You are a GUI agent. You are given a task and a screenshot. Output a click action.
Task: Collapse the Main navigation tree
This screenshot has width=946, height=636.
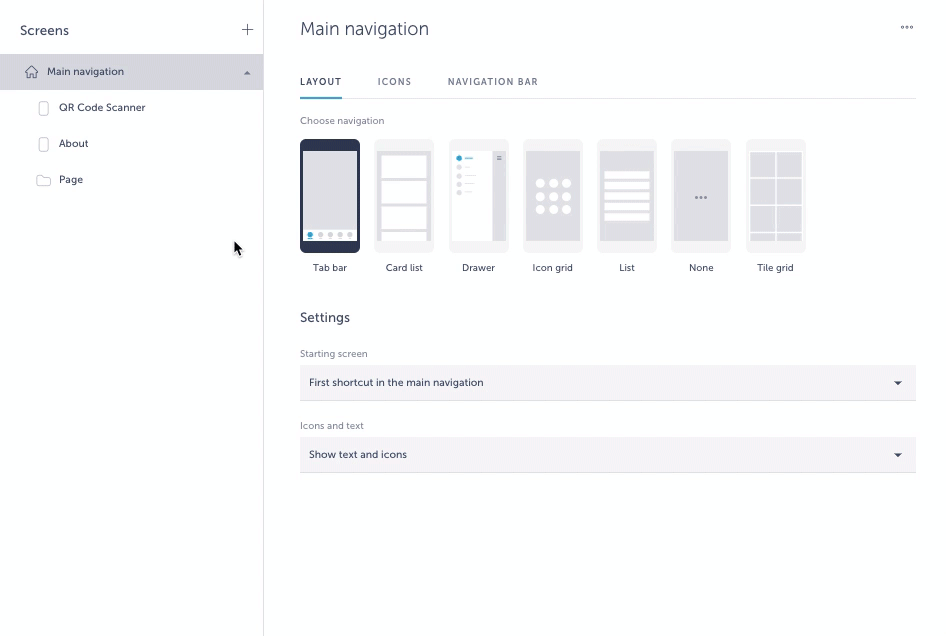[x=247, y=72]
